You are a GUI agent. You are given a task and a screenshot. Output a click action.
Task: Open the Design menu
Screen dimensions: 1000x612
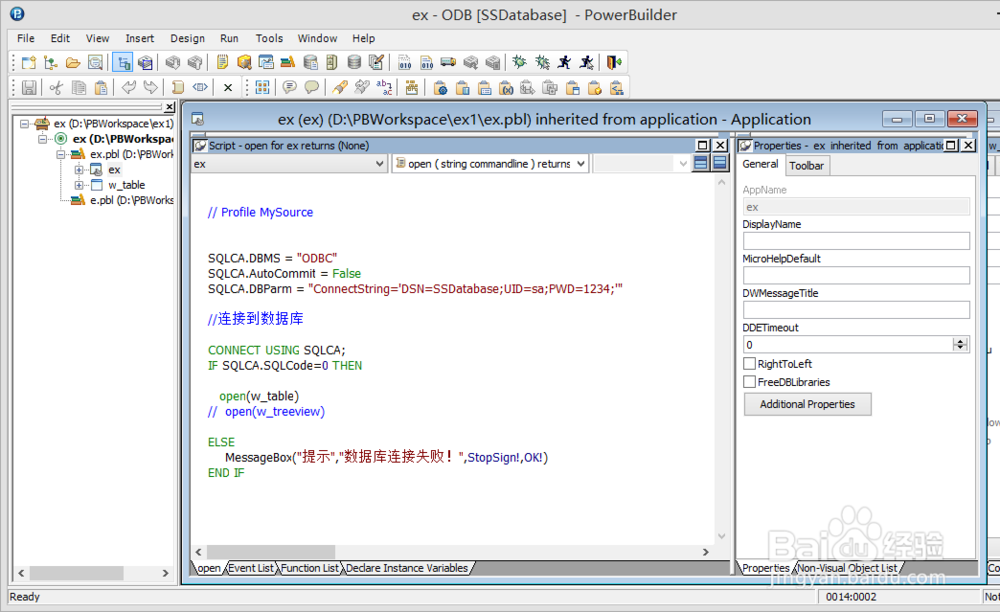coord(188,38)
